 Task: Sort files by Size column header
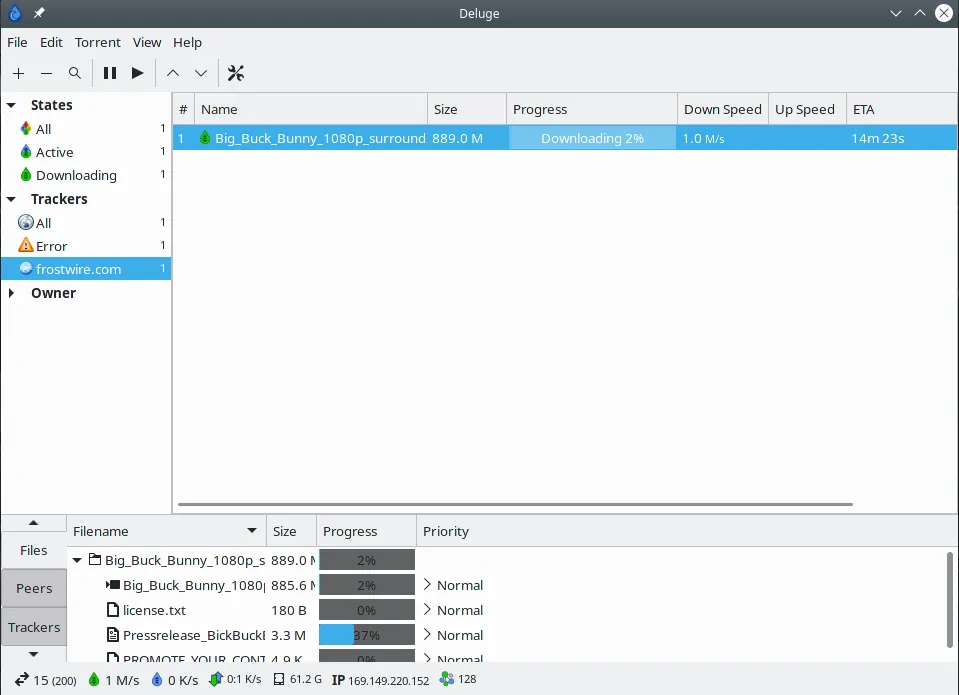click(291, 531)
